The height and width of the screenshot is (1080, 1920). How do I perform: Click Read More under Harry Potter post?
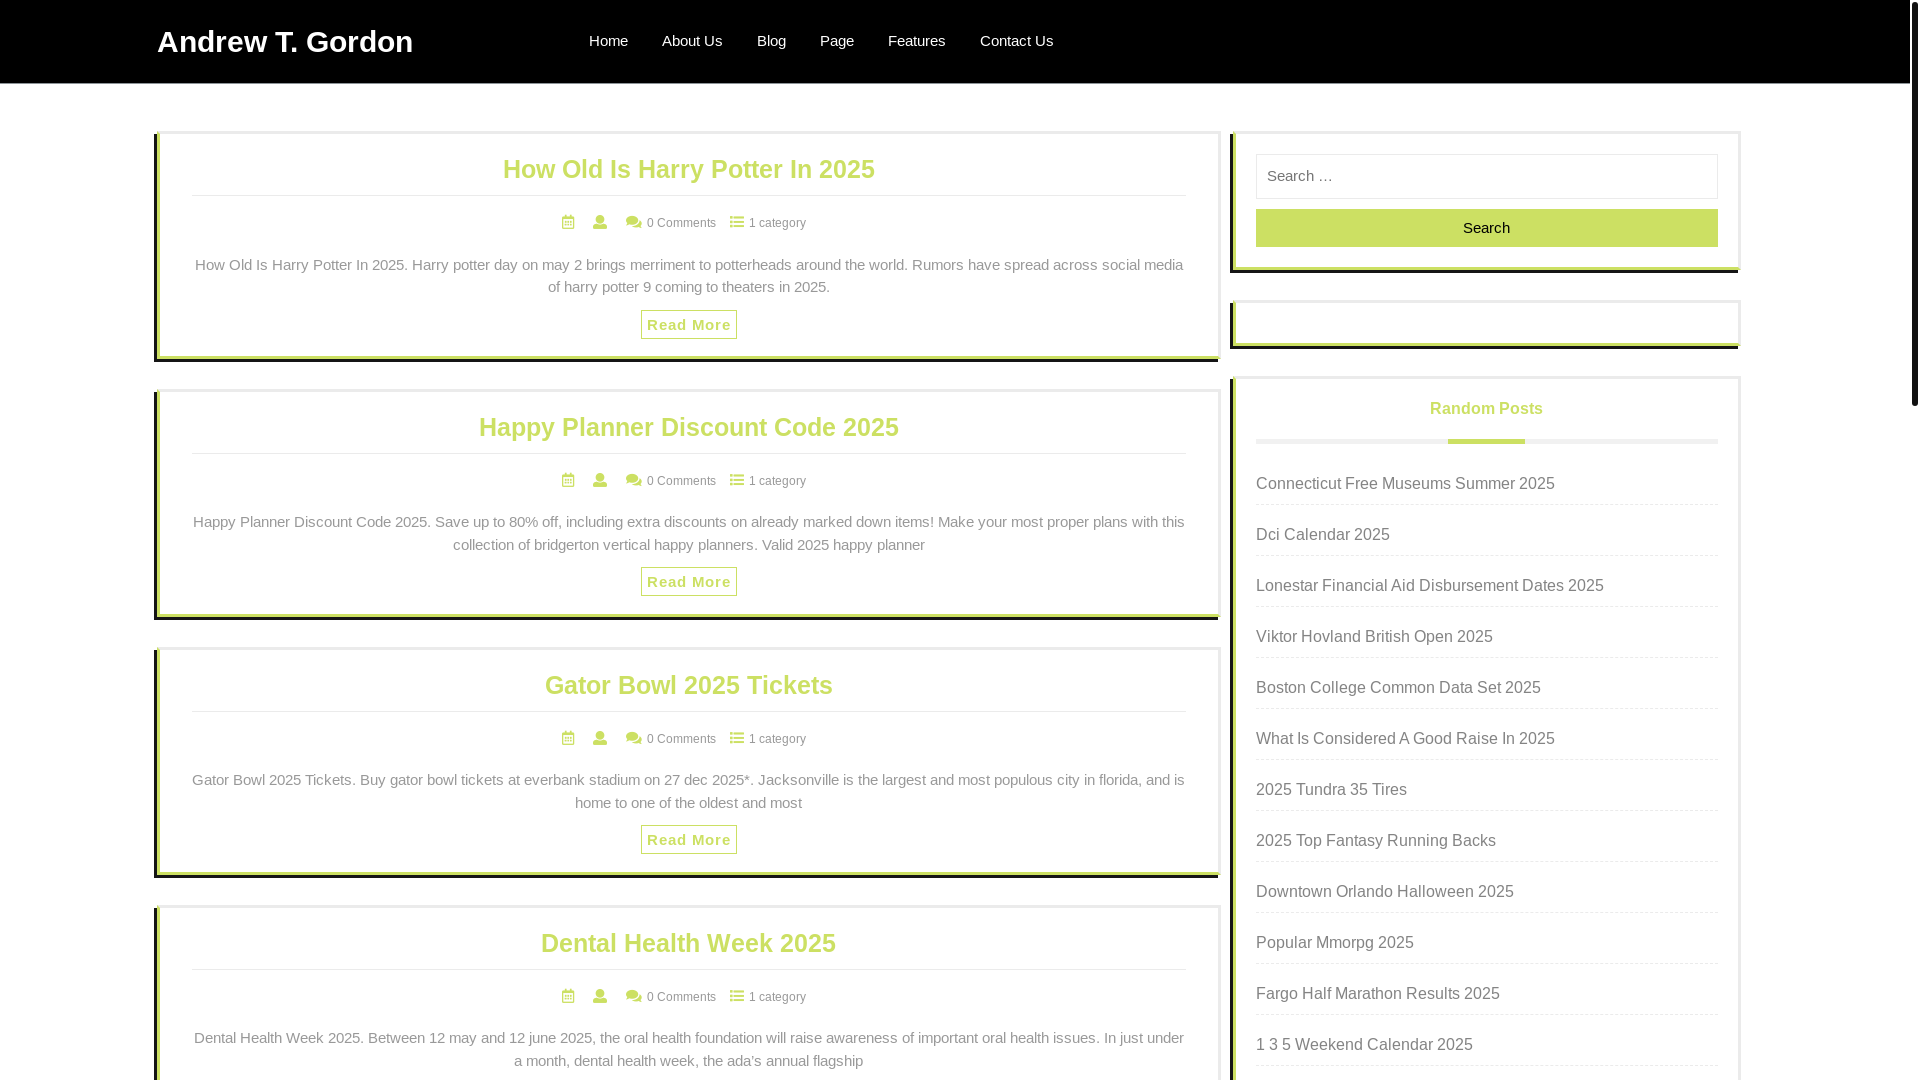click(x=689, y=324)
